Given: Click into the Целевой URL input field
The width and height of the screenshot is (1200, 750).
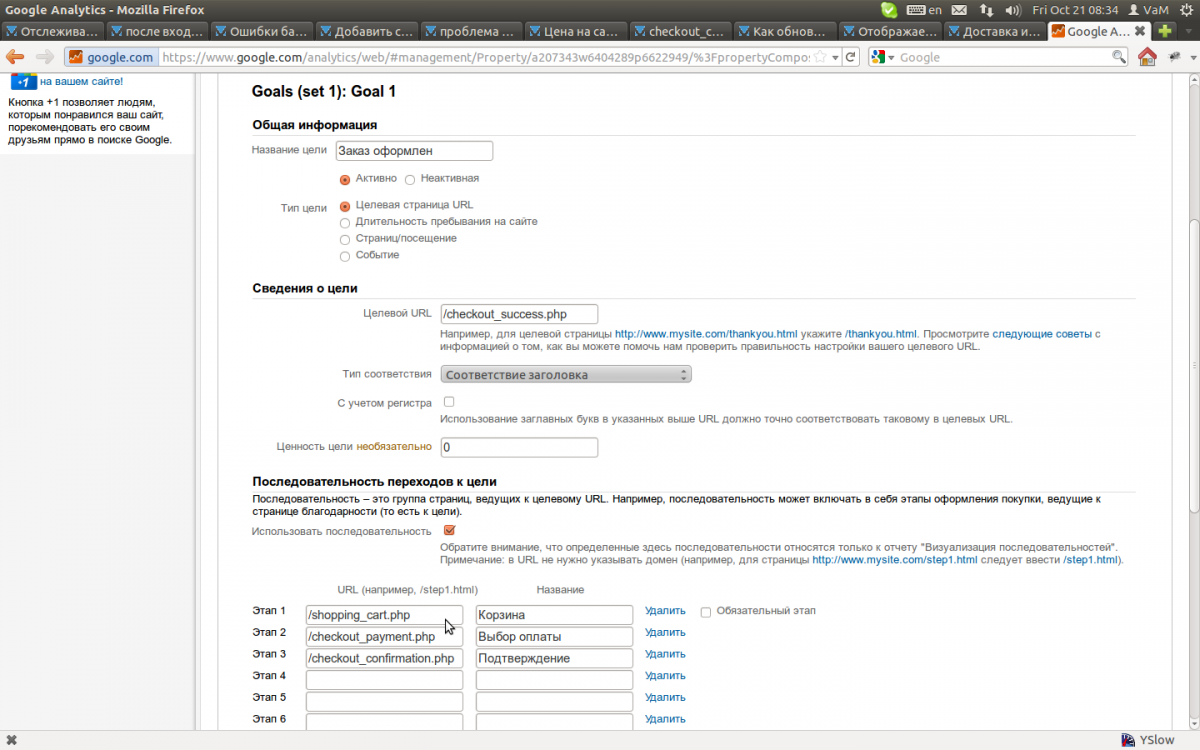Looking at the screenshot, I should pyautogui.click(x=518, y=314).
